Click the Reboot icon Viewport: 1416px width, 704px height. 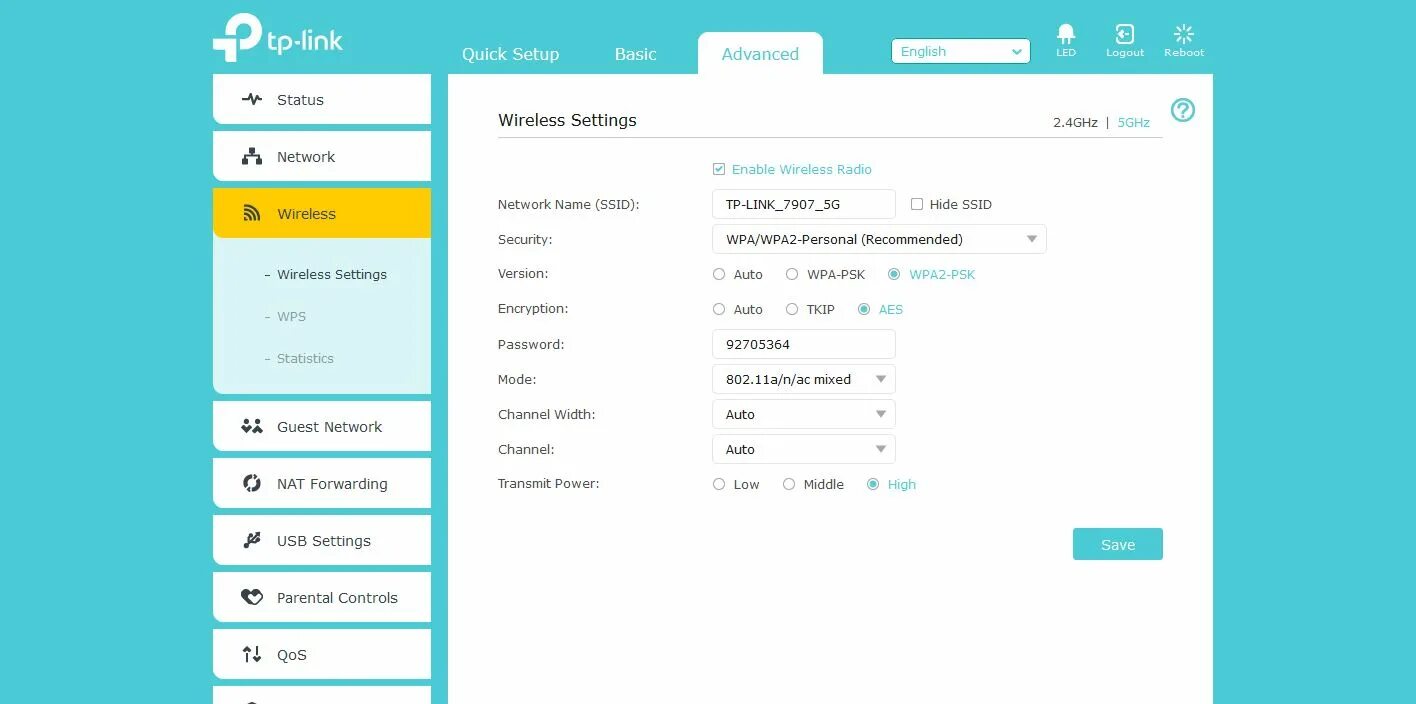point(1184,34)
